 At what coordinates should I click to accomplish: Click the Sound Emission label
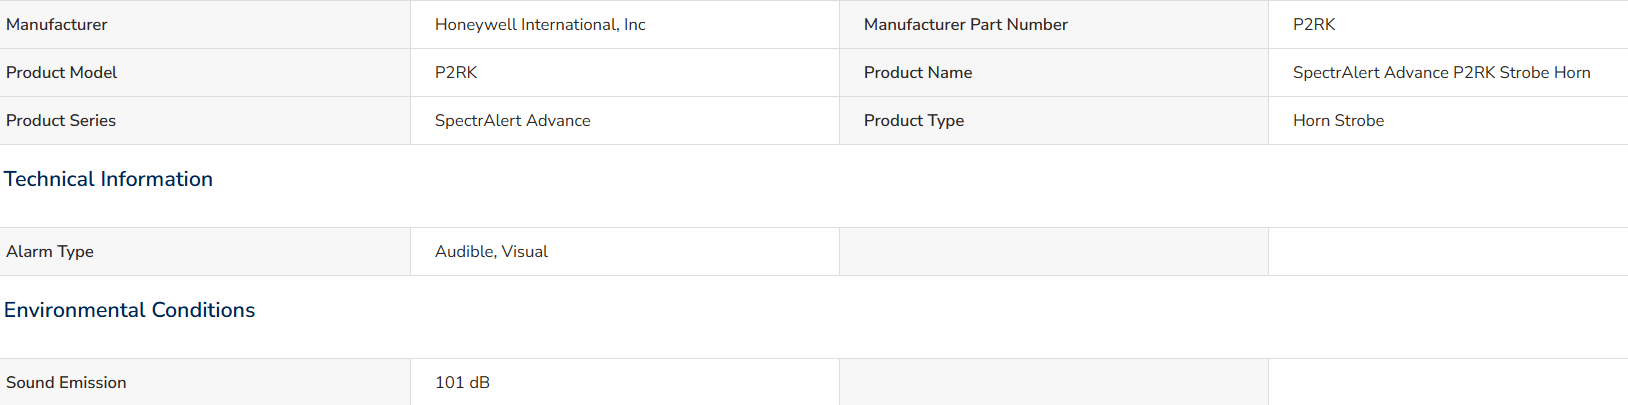[x=66, y=382]
